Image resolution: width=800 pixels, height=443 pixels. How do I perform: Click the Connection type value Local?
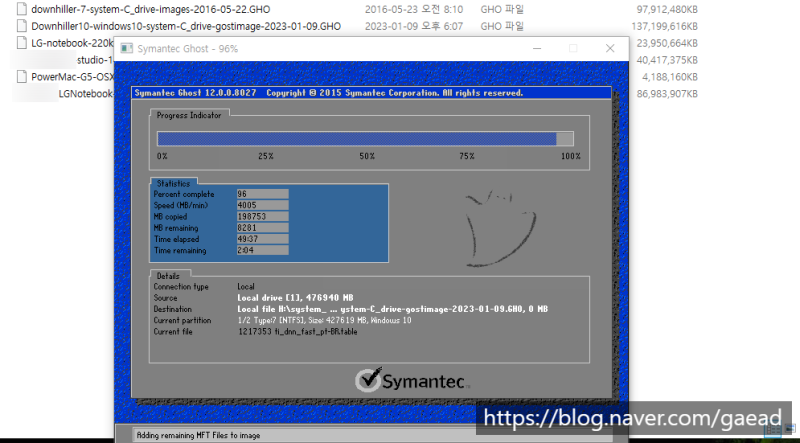[x=246, y=286]
